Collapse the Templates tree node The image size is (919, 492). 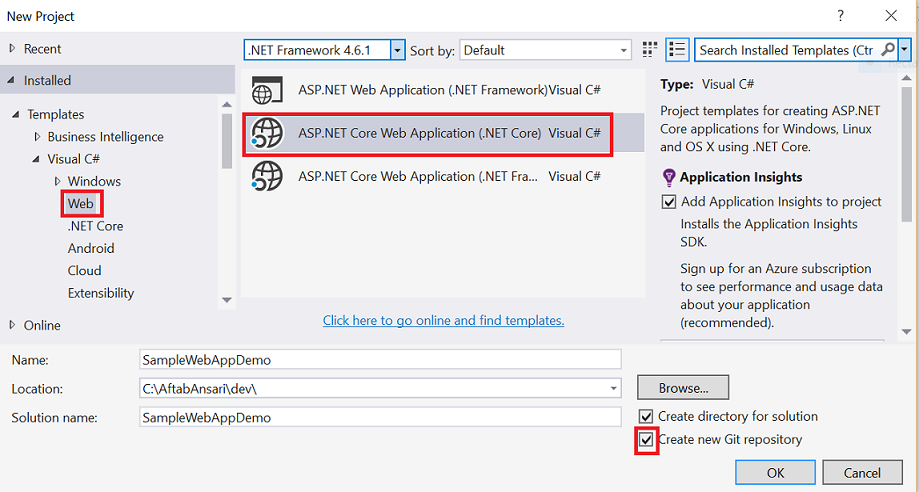click(x=16, y=115)
